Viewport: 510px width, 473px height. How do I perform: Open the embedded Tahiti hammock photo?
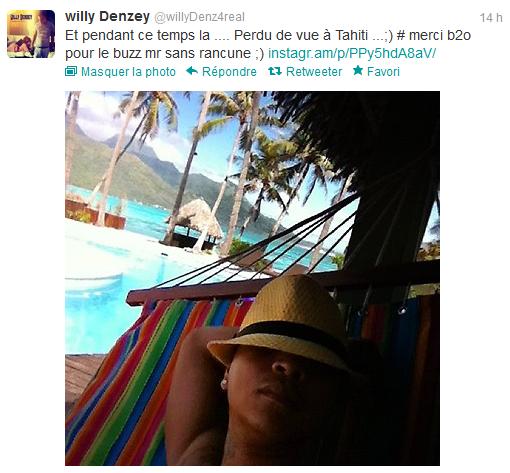coord(252,278)
